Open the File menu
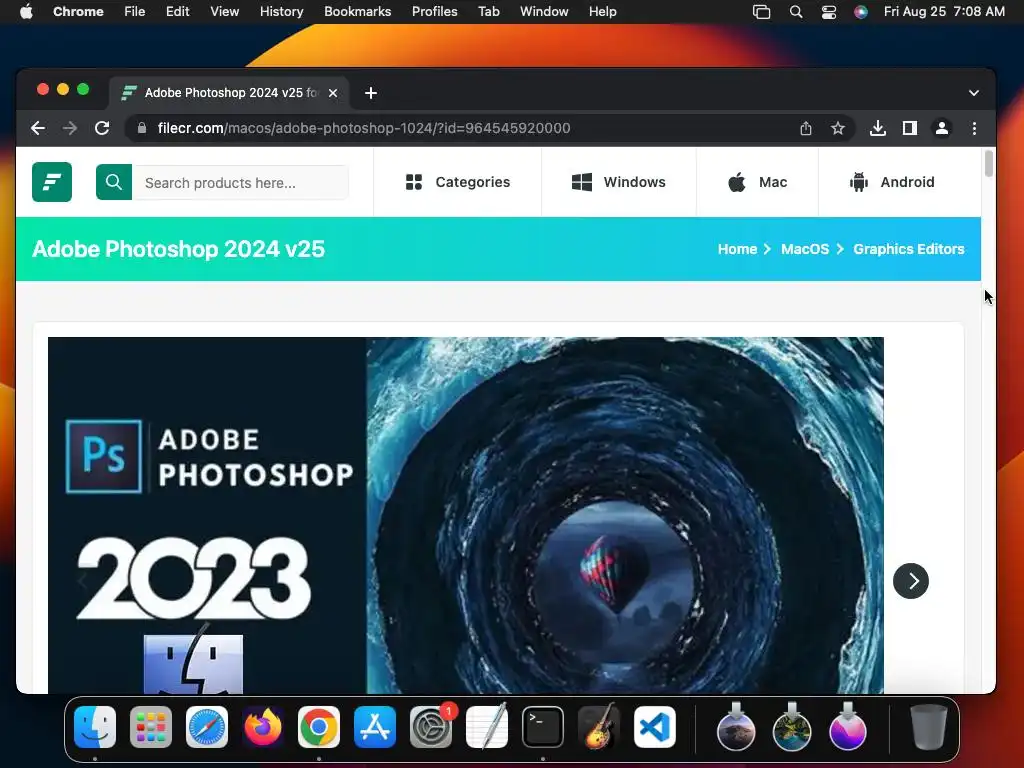 pos(135,11)
